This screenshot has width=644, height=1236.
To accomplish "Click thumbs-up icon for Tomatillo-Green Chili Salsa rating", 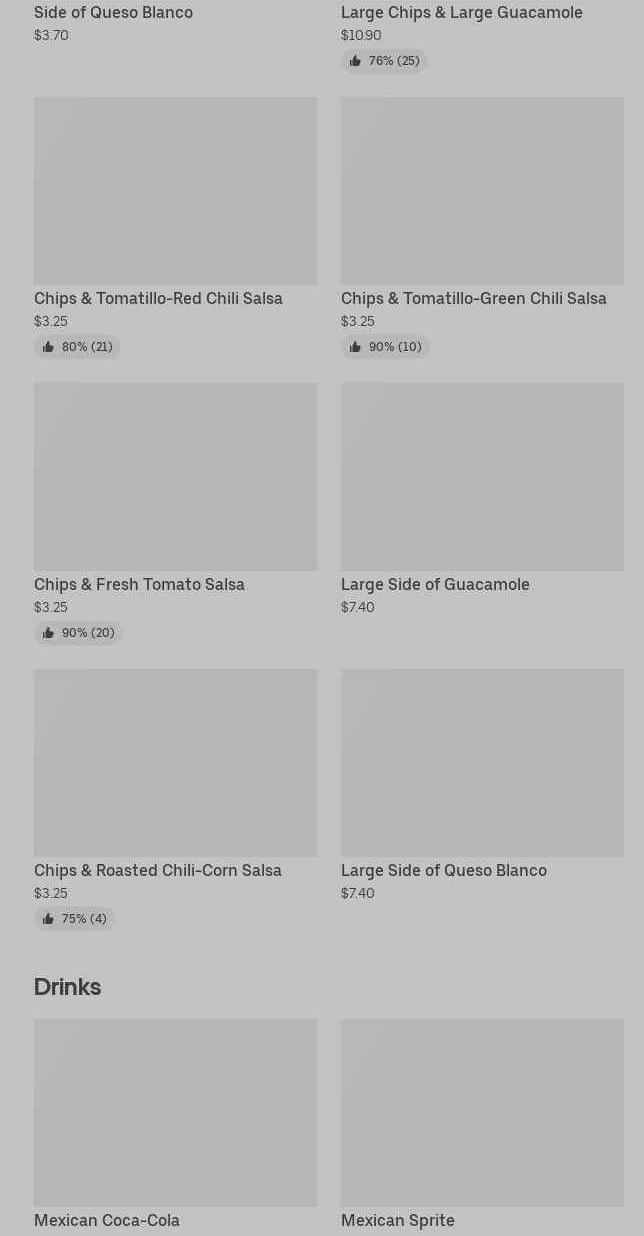I will tap(355, 347).
